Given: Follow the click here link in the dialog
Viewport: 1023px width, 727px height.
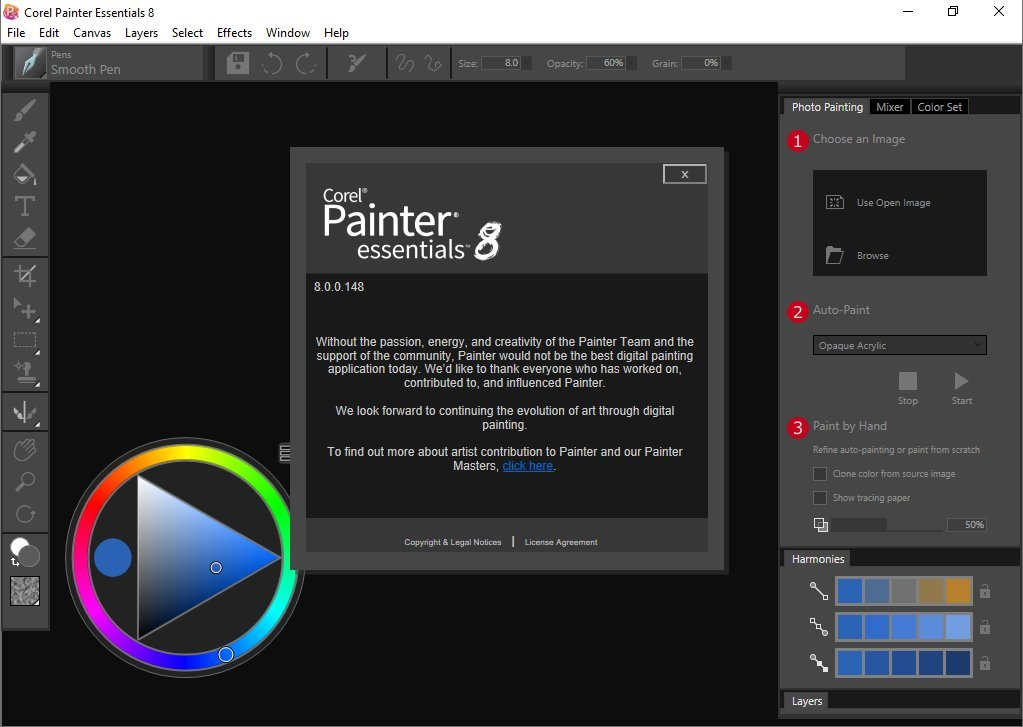Looking at the screenshot, I should click(527, 465).
